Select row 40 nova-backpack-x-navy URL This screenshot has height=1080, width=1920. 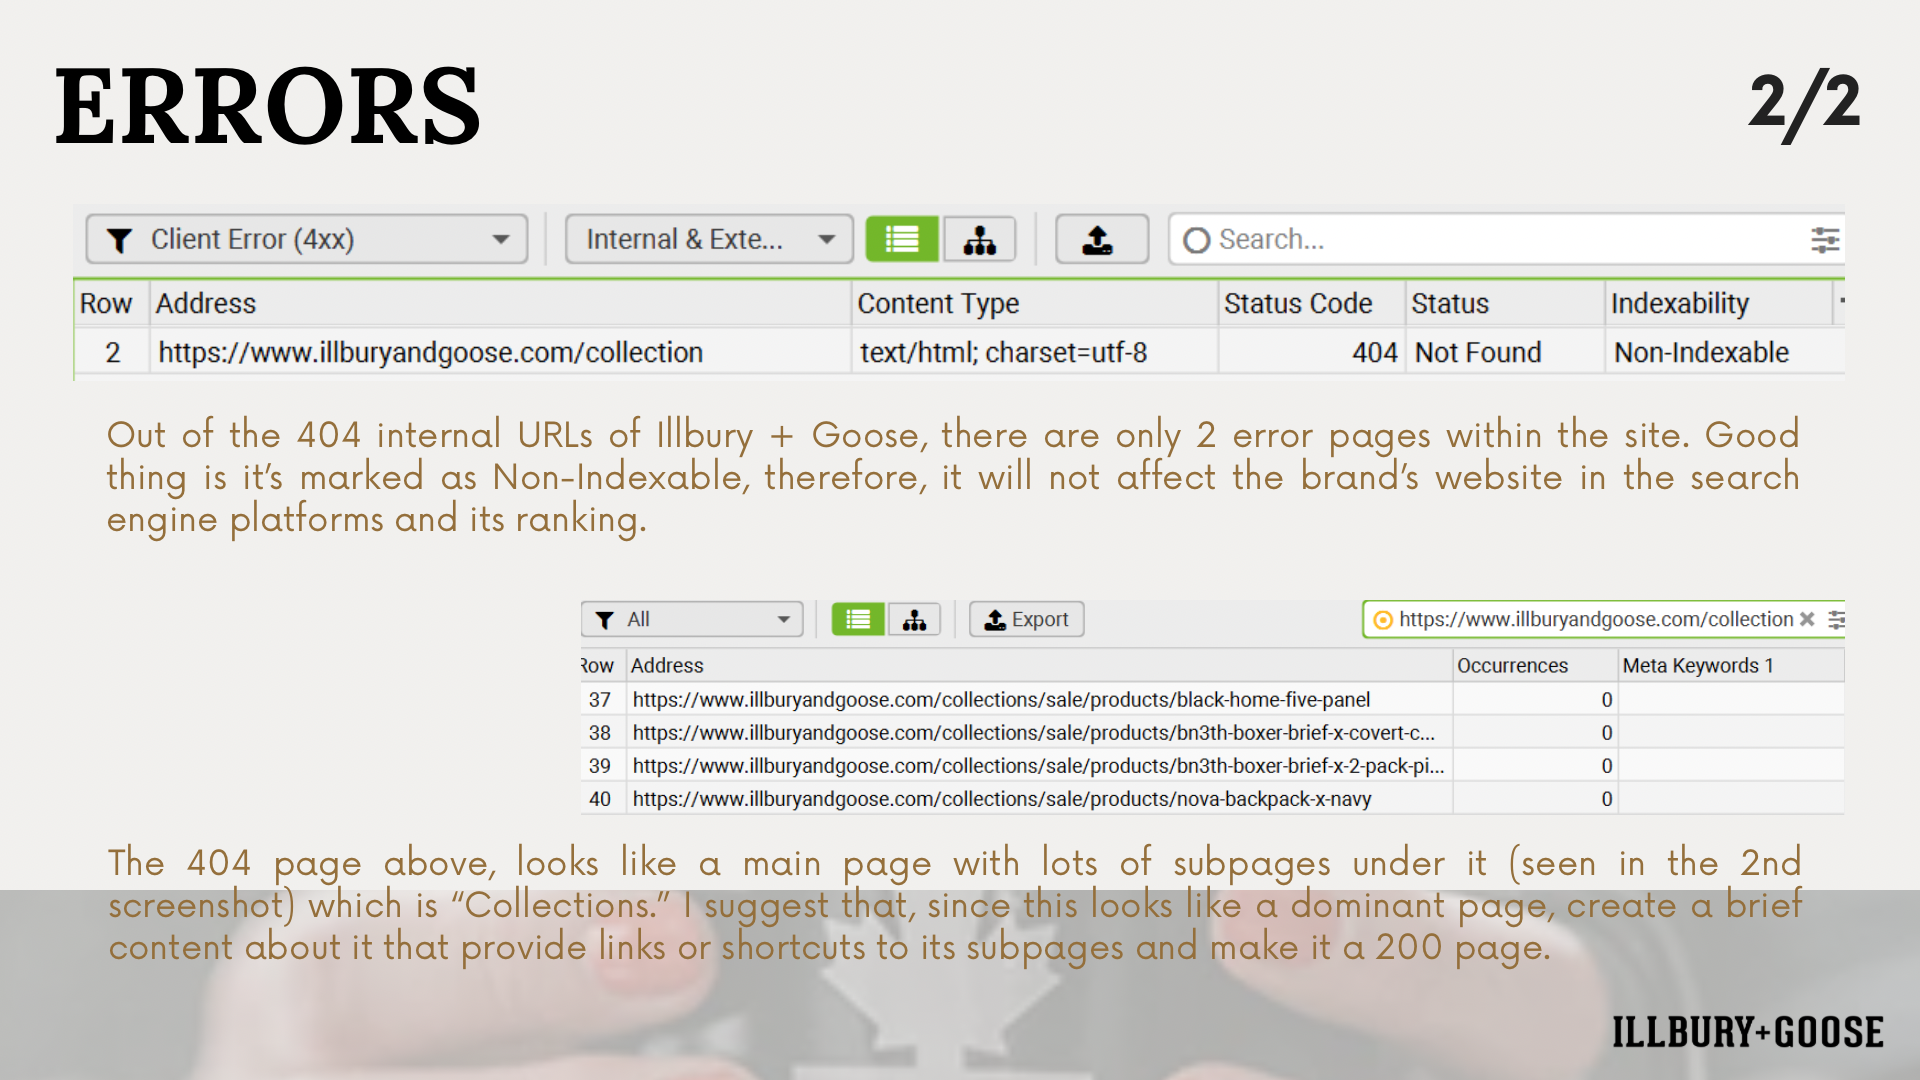[1000, 799]
